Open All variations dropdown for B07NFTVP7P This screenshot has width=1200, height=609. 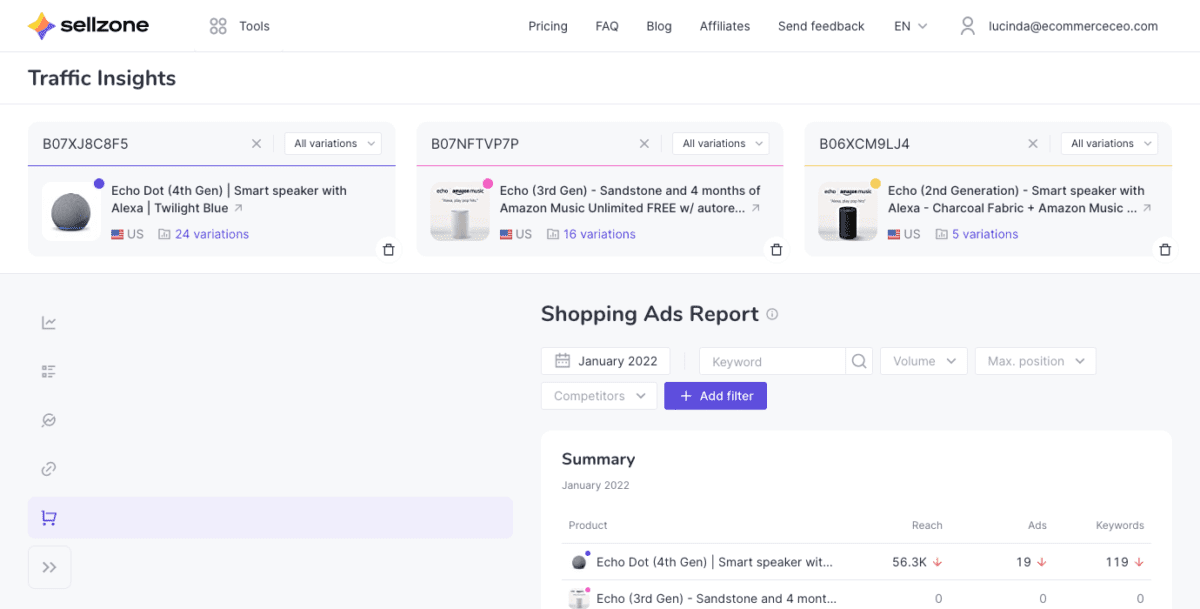[x=721, y=144]
